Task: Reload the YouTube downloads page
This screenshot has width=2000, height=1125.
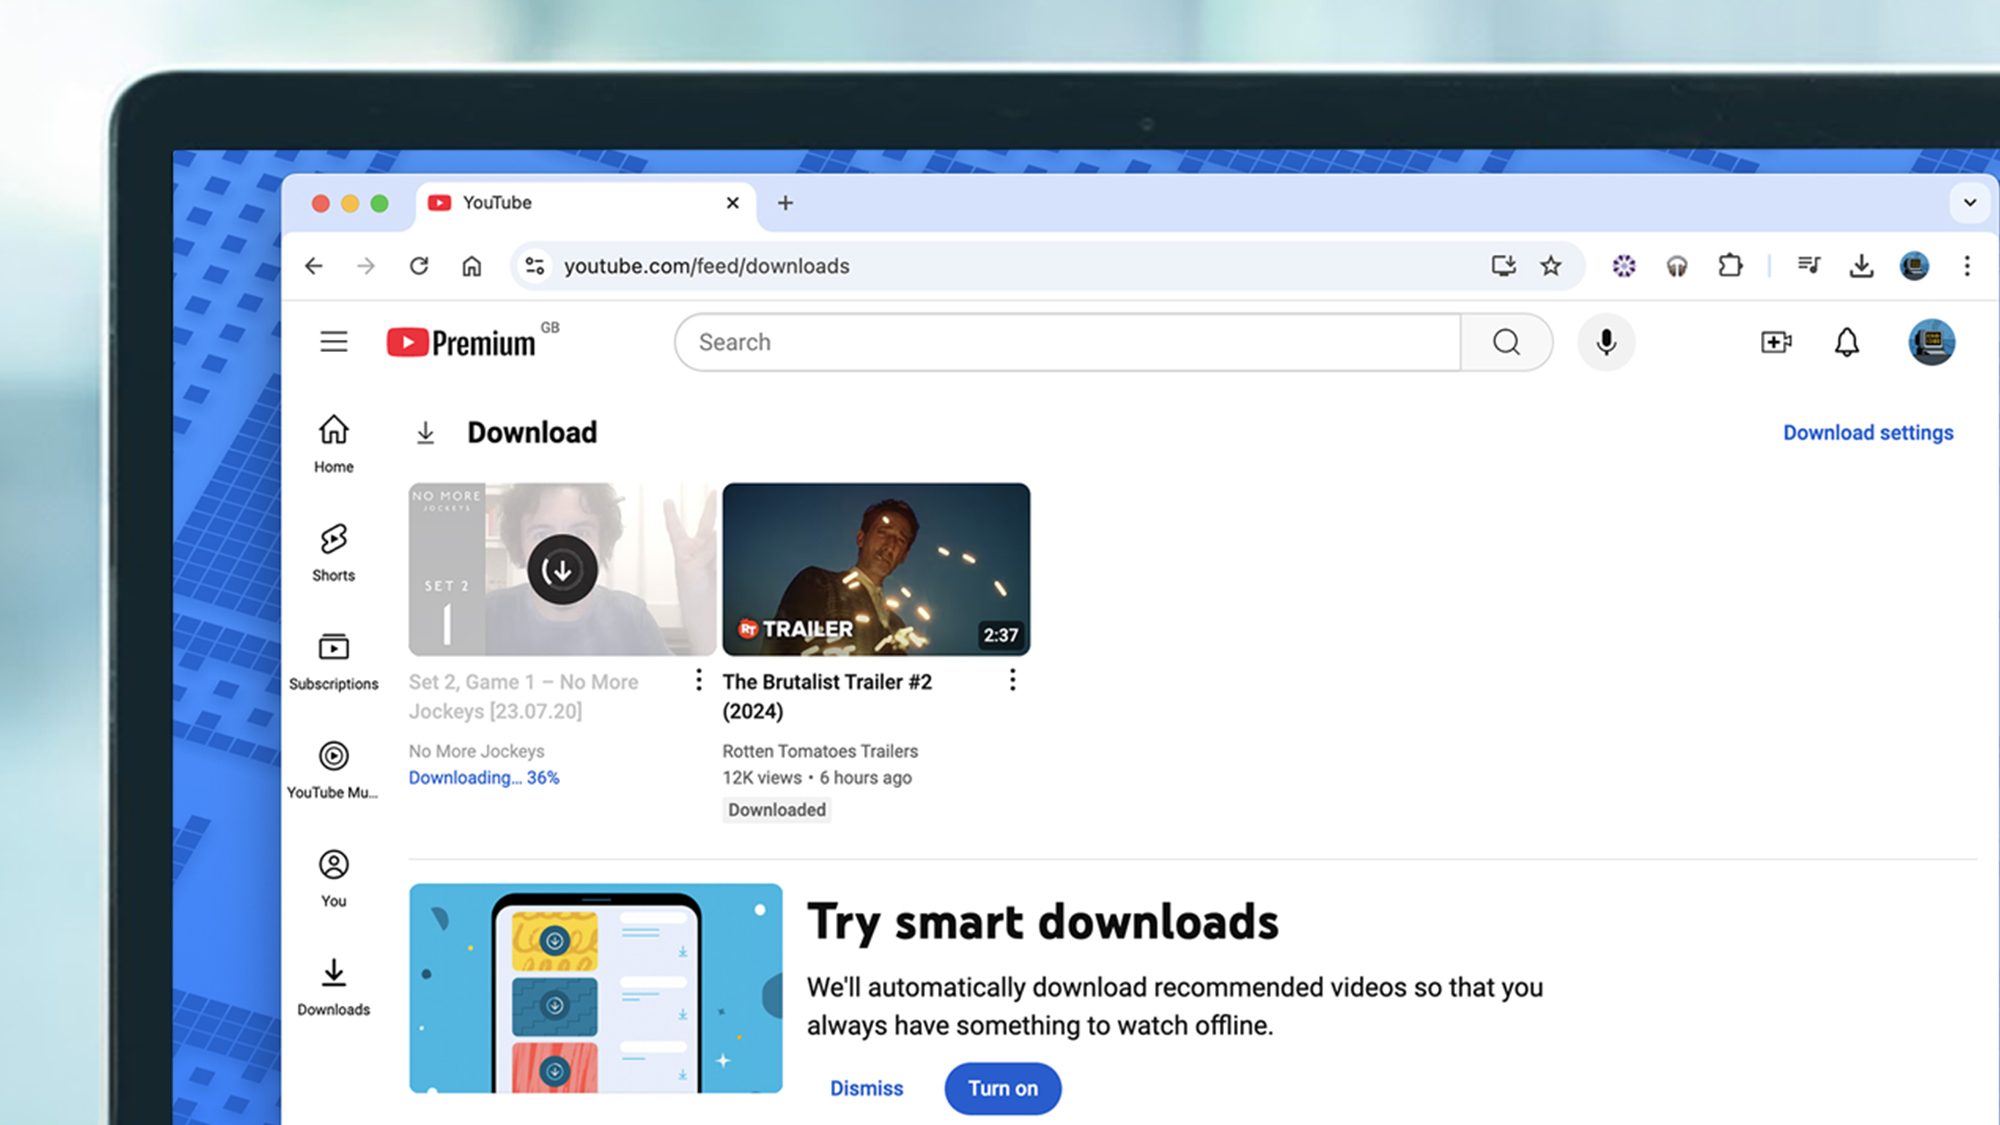Action: (x=419, y=266)
